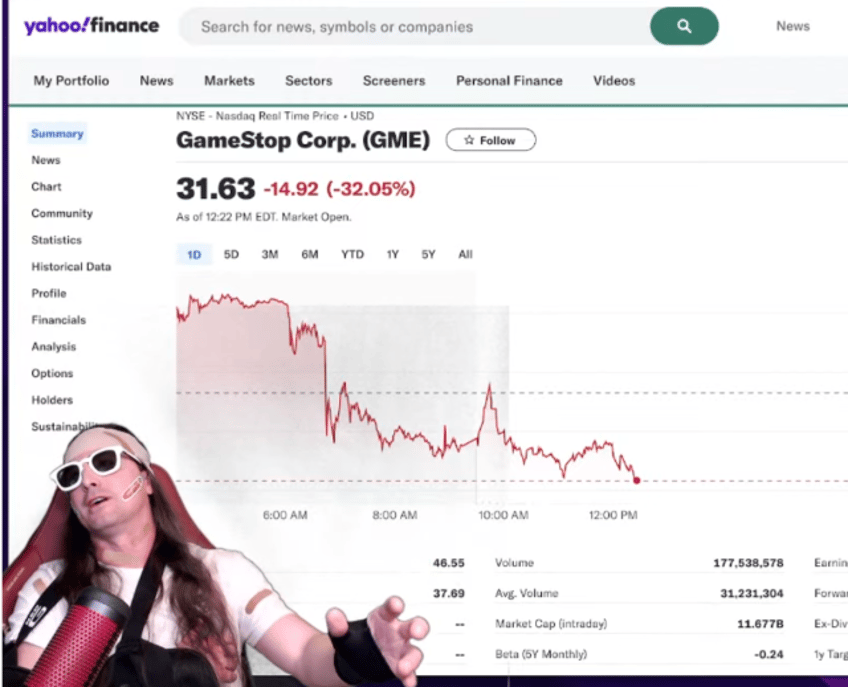Click the 31.63 stock price
The width and height of the screenshot is (848, 687).
coord(216,189)
